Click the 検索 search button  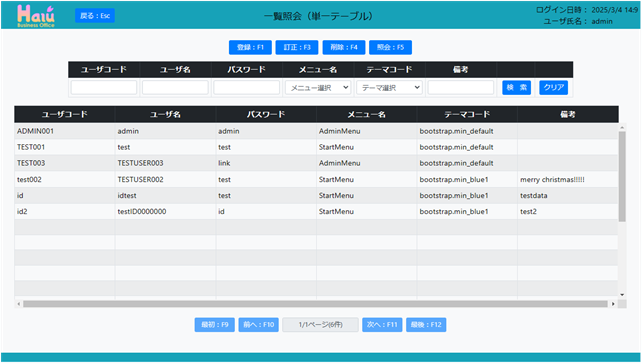[x=517, y=87]
